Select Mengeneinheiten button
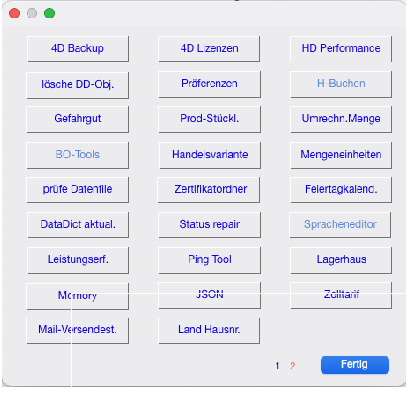Screen dimensions: 417x393 pos(341,155)
